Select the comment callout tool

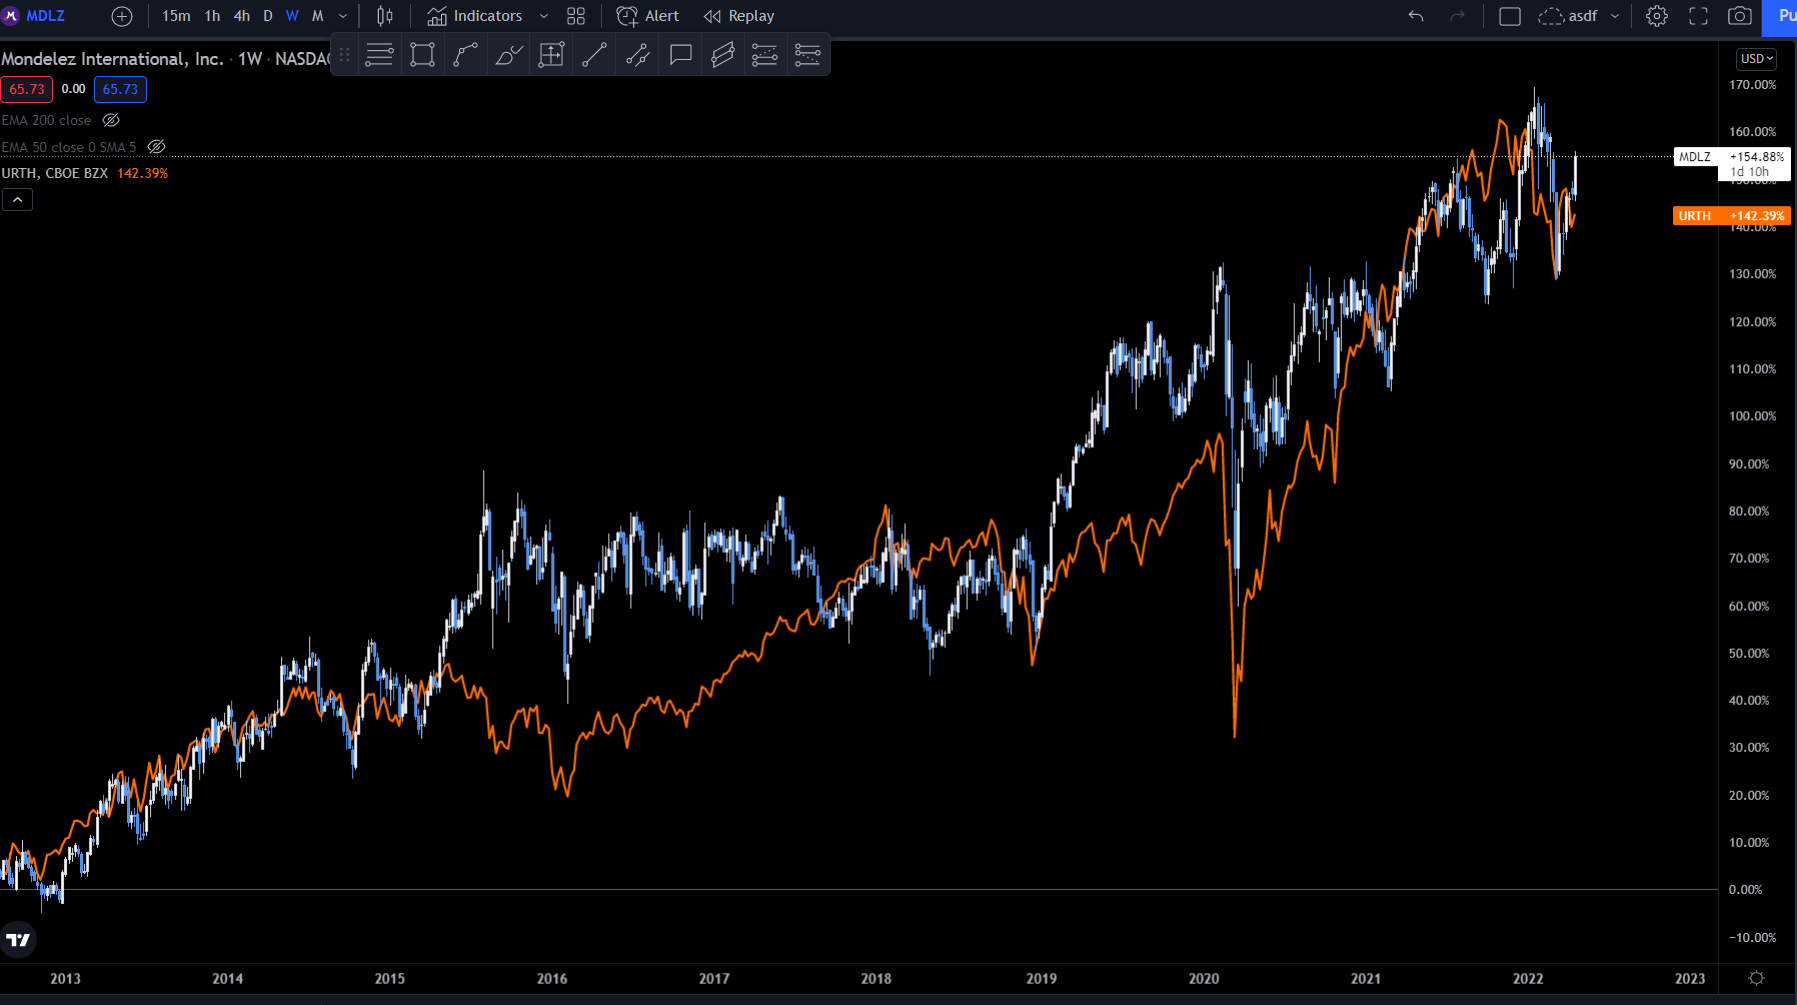pos(681,55)
